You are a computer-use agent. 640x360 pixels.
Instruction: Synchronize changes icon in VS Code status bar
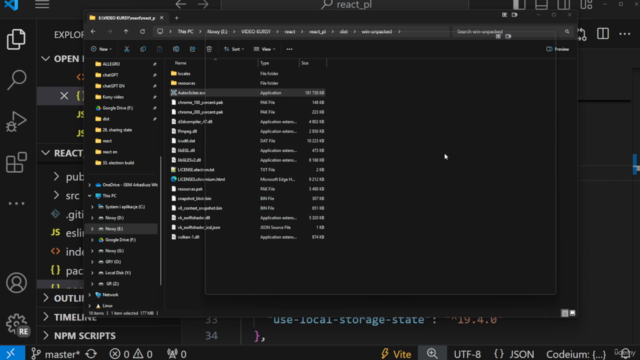[91, 354]
